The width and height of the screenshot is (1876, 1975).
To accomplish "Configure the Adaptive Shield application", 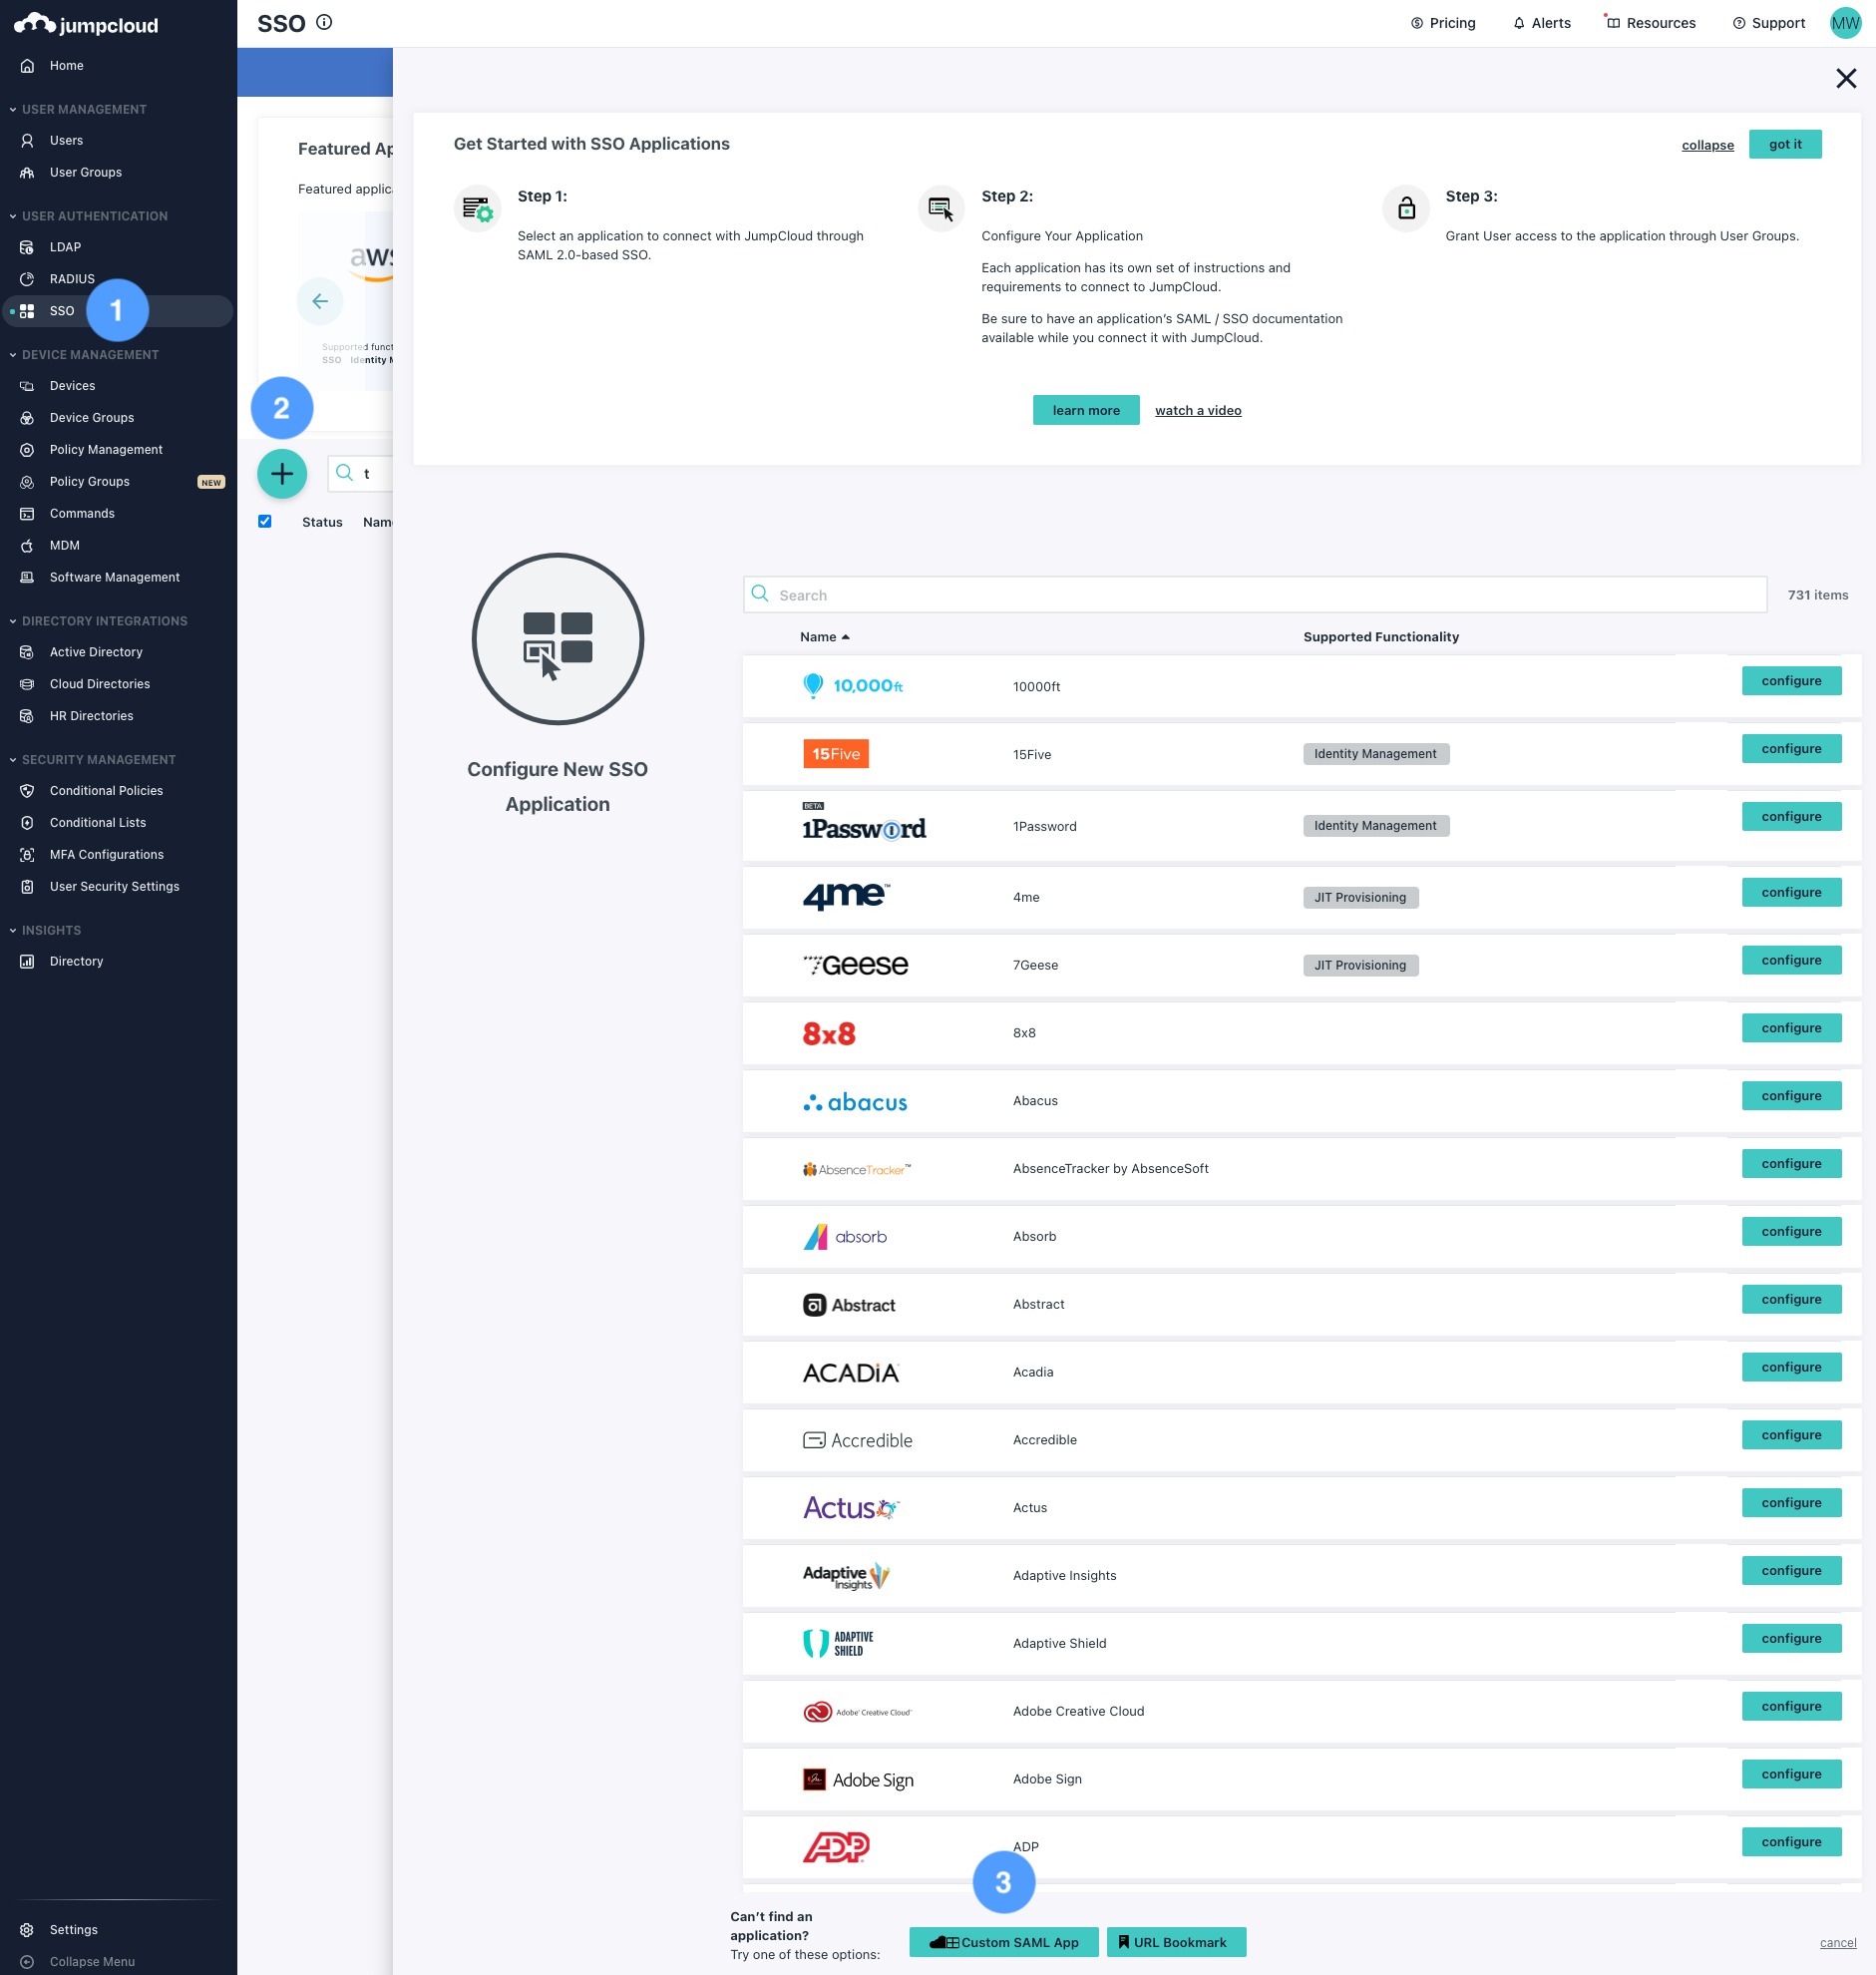I will click(1790, 1640).
